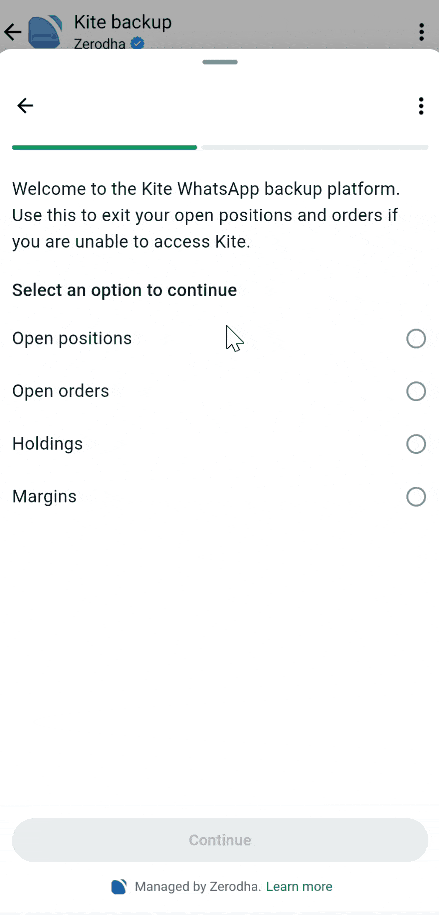Select the Open orders radio button
439x915 pixels.
tap(416, 391)
